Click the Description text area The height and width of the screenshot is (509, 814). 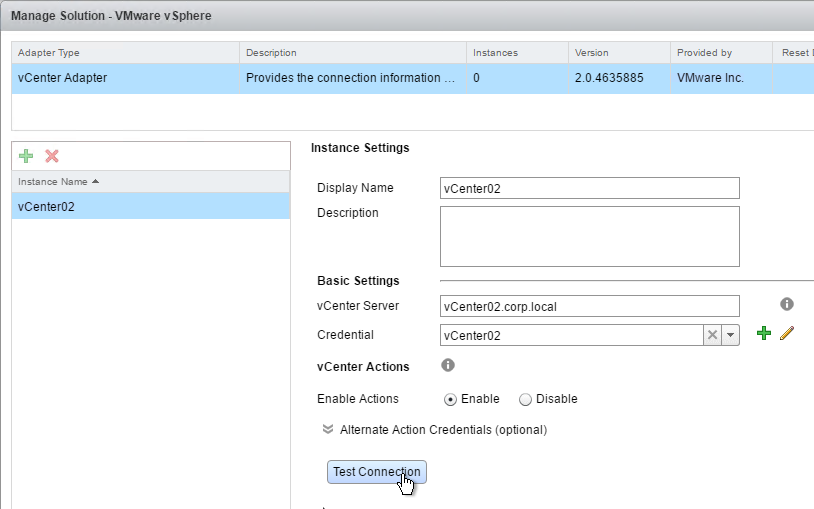(x=589, y=237)
